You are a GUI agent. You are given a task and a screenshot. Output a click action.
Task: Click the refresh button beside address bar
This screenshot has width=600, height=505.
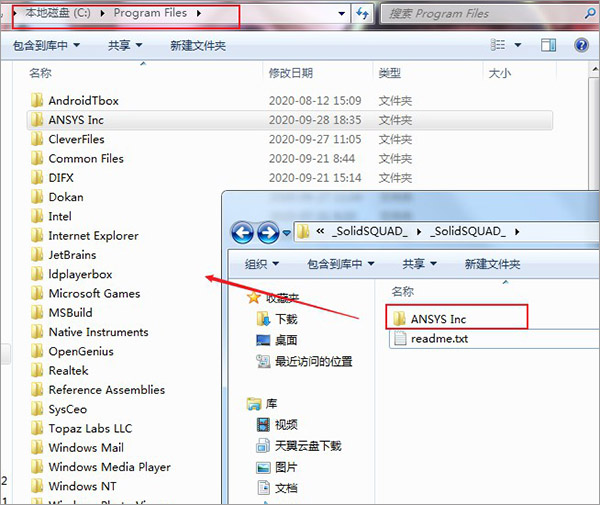point(362,13)
